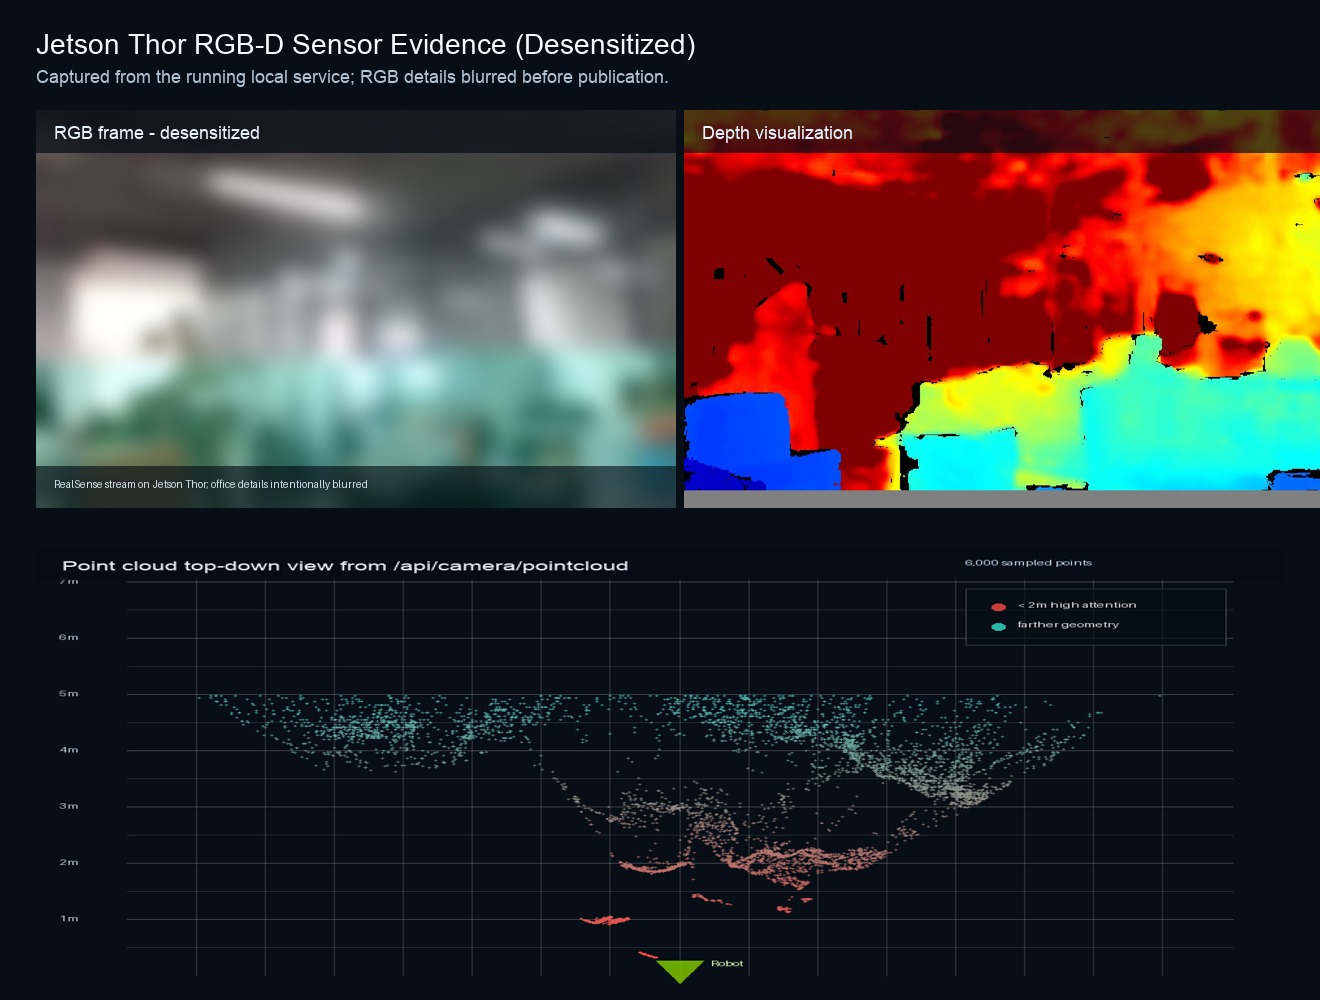Click the 'Point cloud top-down view' chart title
This screenshot has width=1320, height=1000.
pos(345,566)
